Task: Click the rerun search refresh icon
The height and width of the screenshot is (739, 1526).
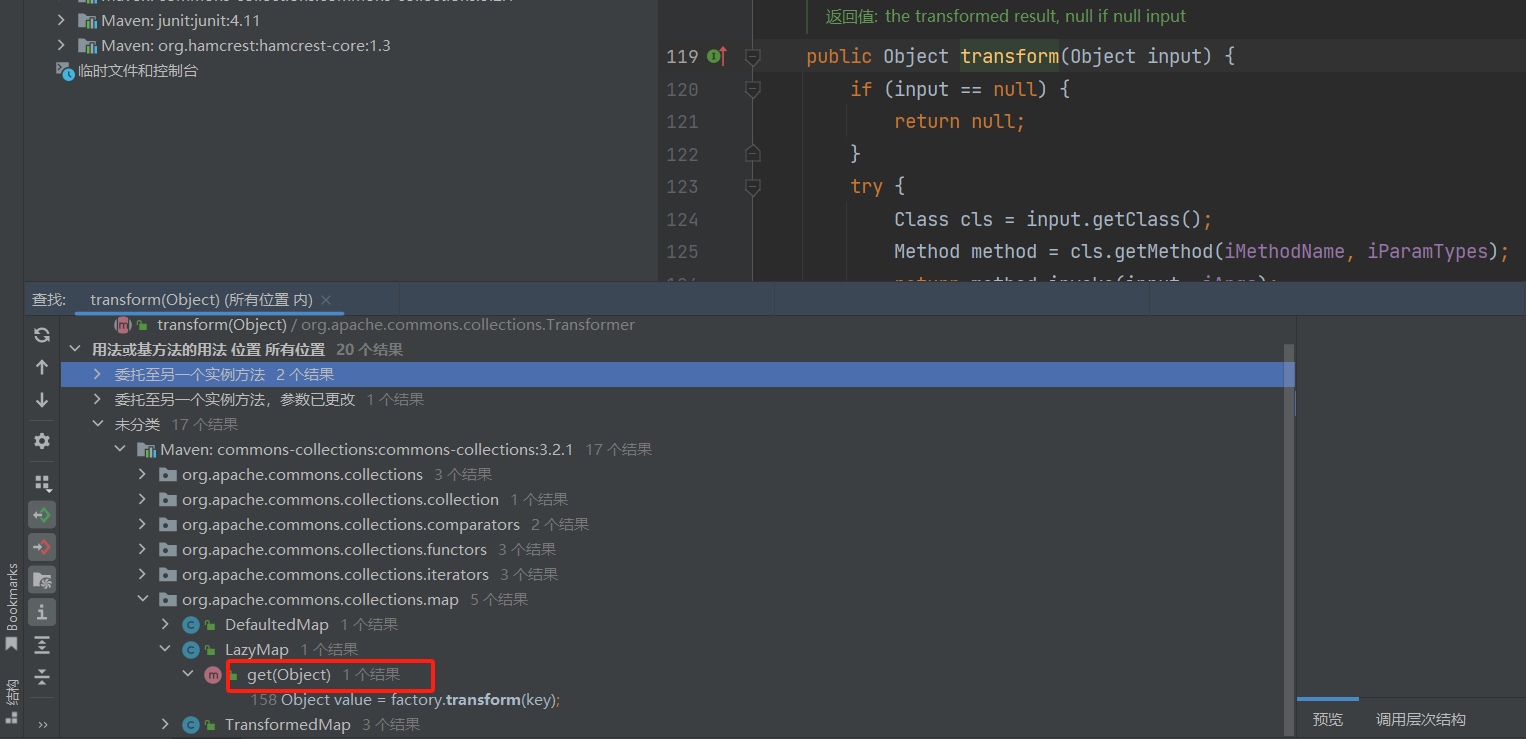Action: [42, 335]
